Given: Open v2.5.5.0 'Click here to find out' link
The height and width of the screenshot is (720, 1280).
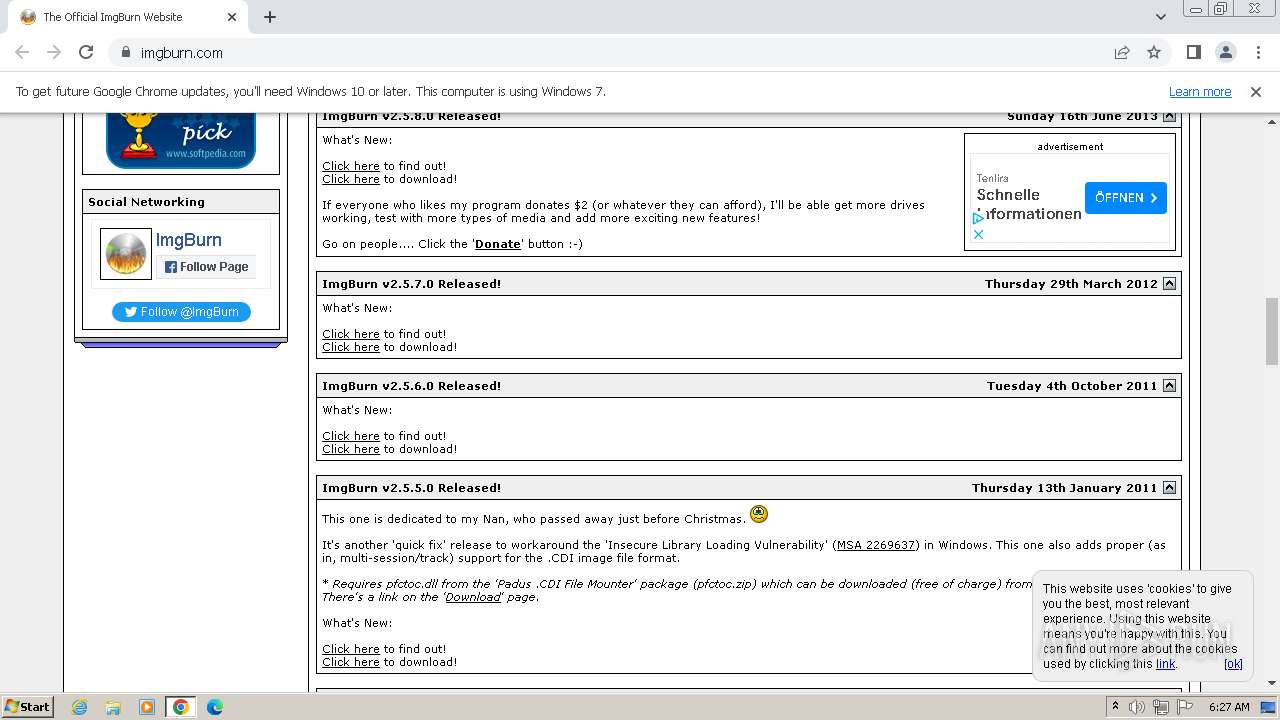Looking at the screenshot, I should pyautogui.click(x=351, y=649).
